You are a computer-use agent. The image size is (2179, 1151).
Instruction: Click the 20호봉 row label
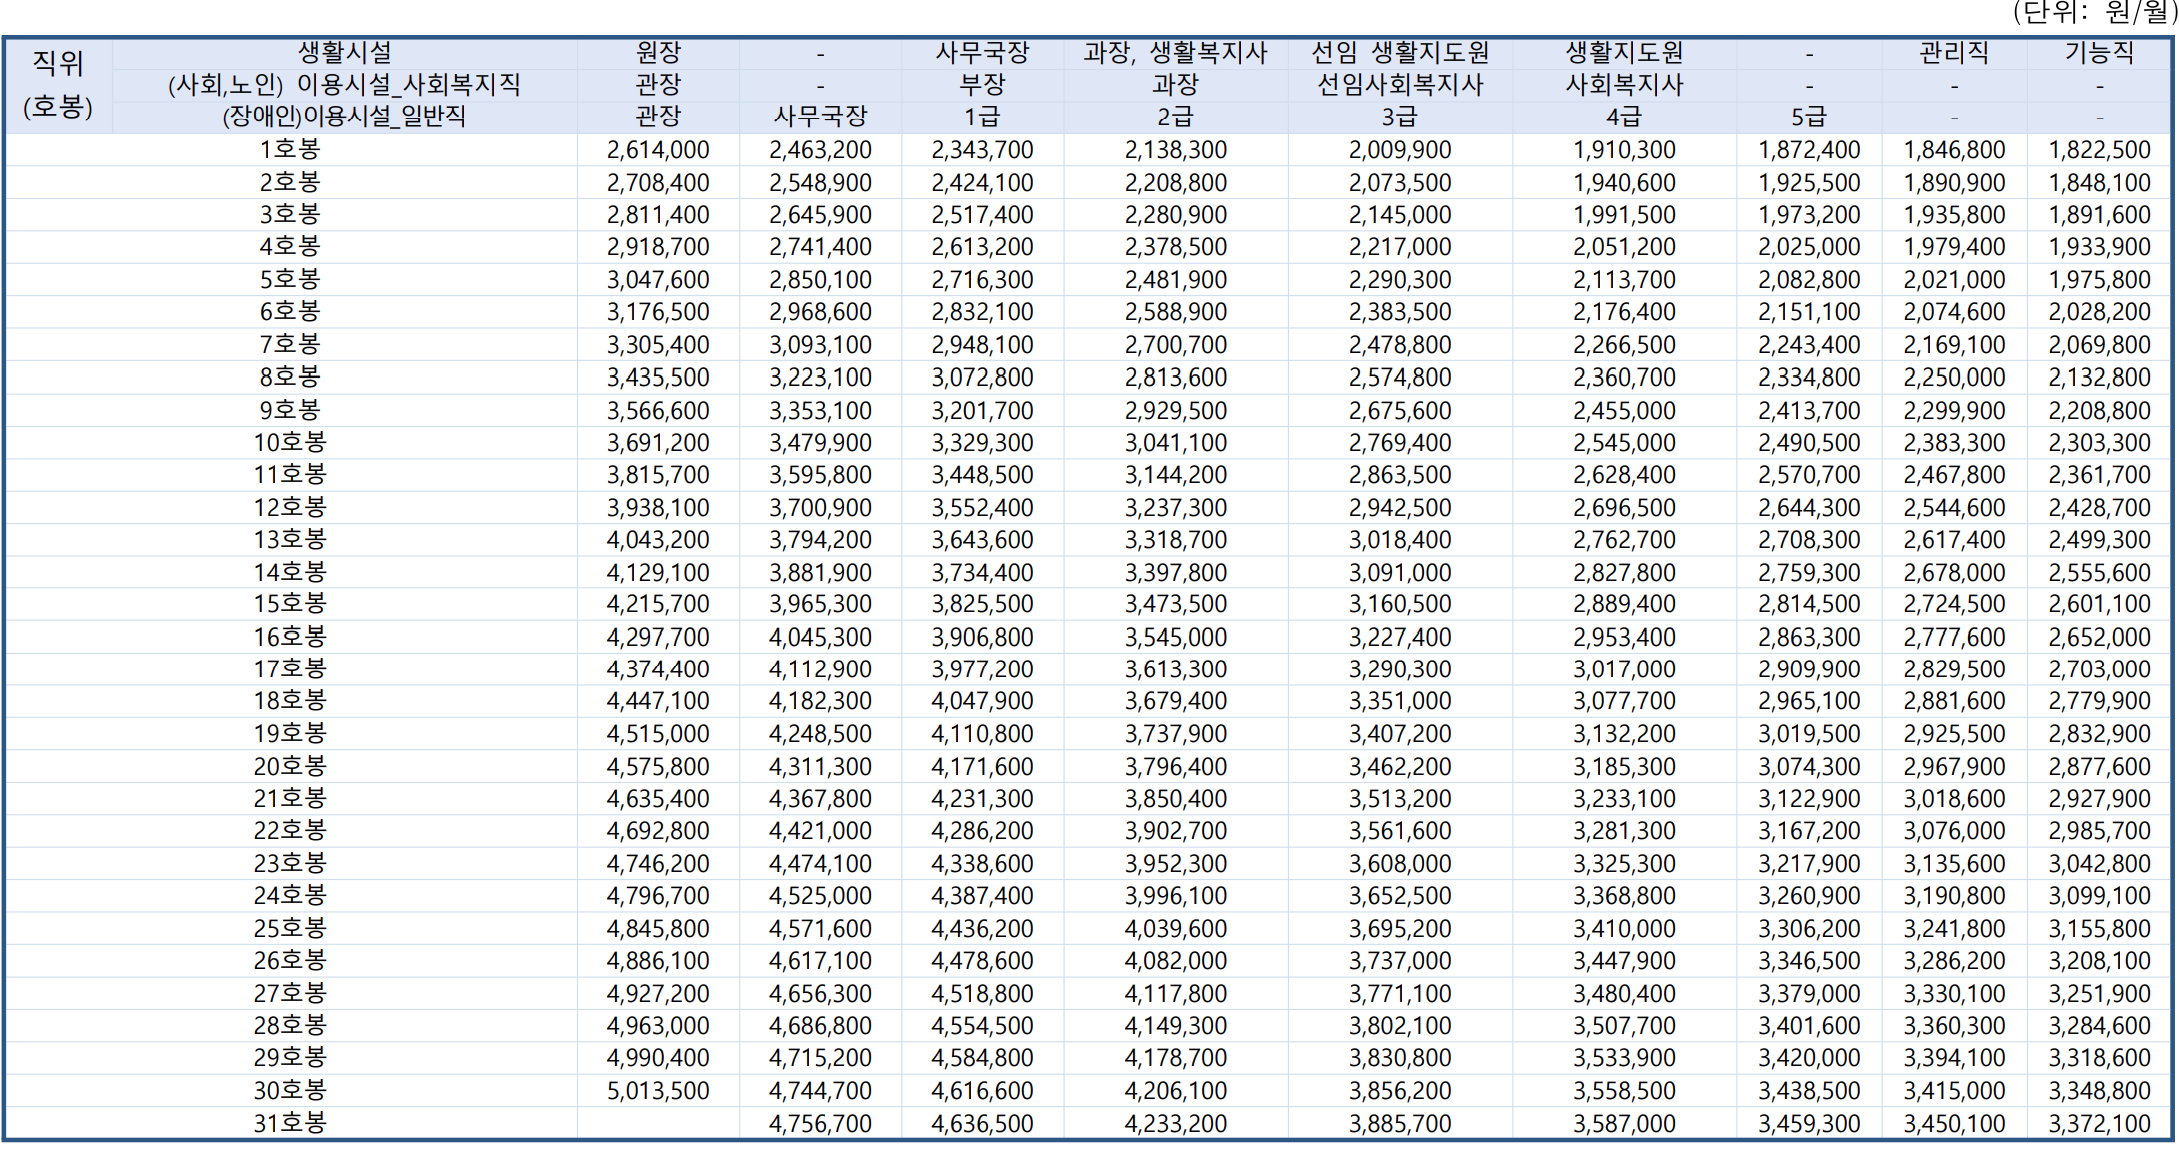click(x=290, y=767)
